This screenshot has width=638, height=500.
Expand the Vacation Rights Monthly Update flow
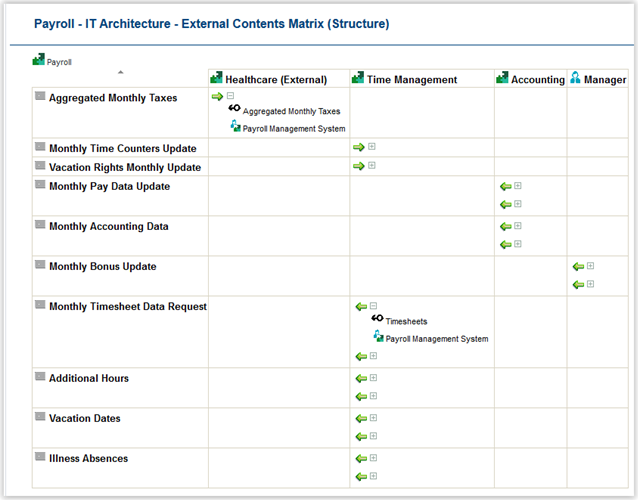tap(372, 166)
